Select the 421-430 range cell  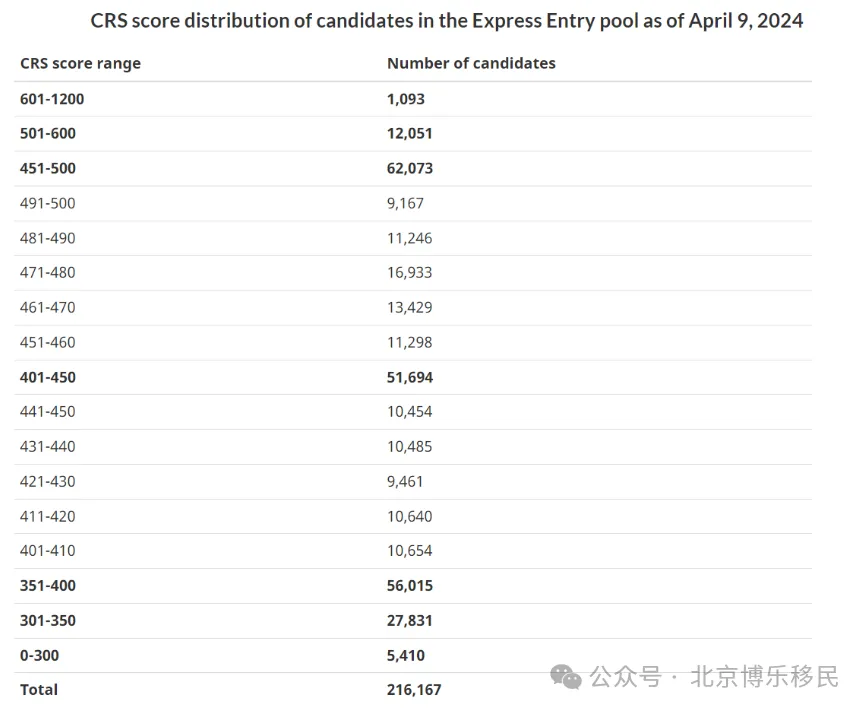(x=47, y=481)
